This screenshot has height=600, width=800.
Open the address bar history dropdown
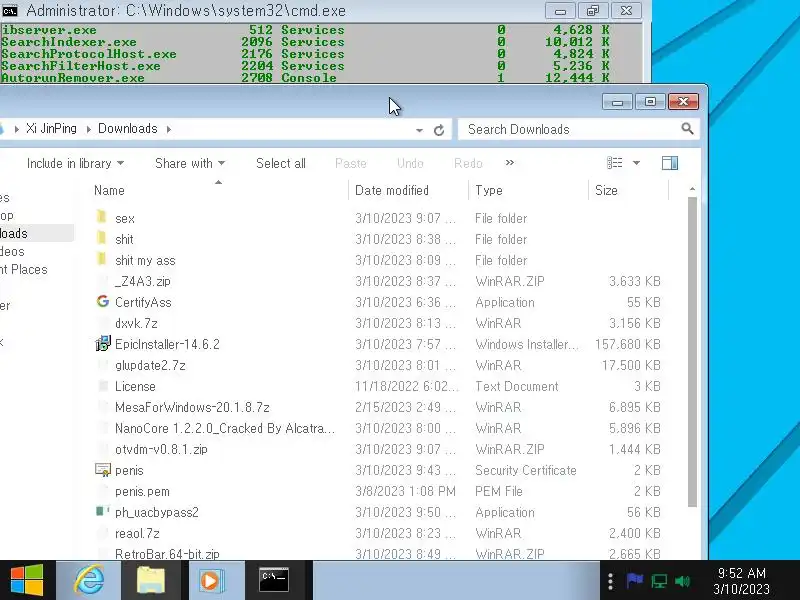(x=419, y=130)
